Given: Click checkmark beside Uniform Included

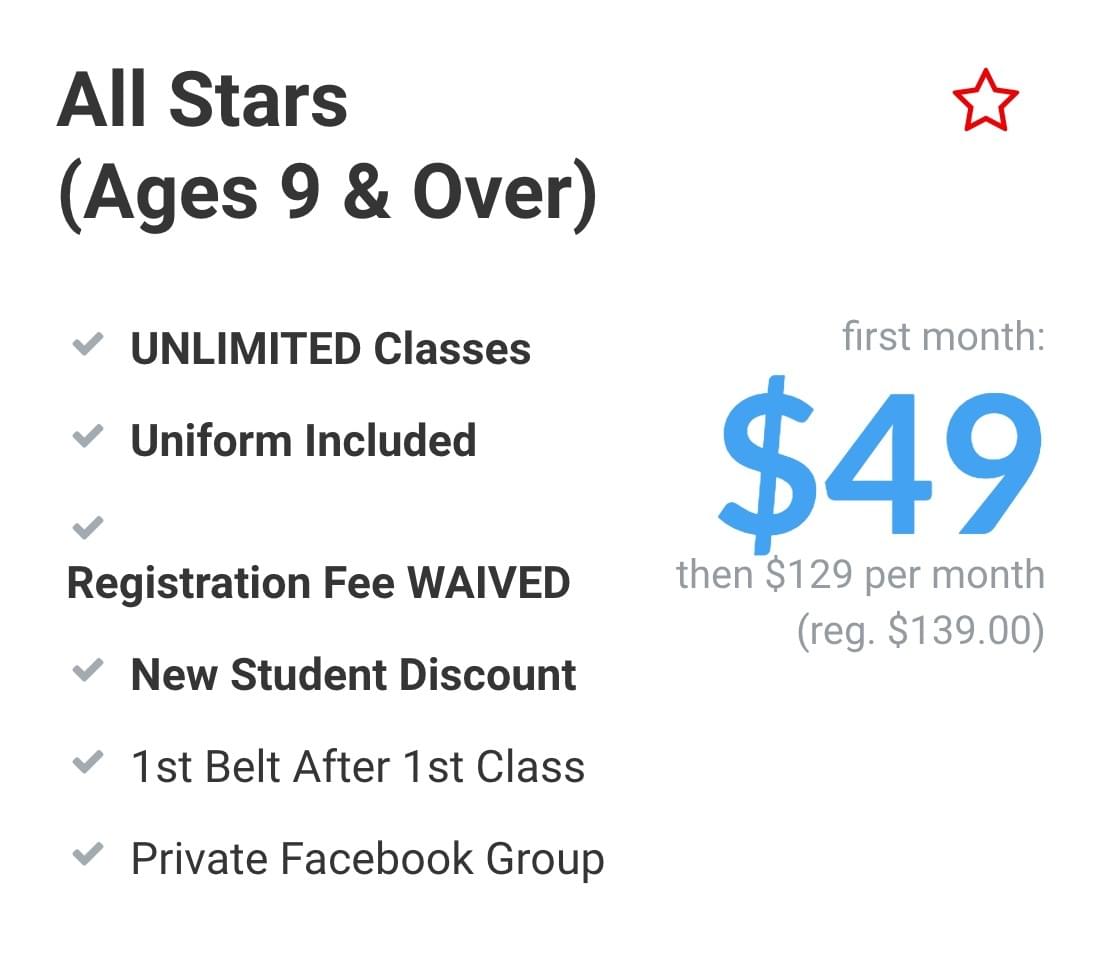Looking at the screenshot, I should pos(88,435).
